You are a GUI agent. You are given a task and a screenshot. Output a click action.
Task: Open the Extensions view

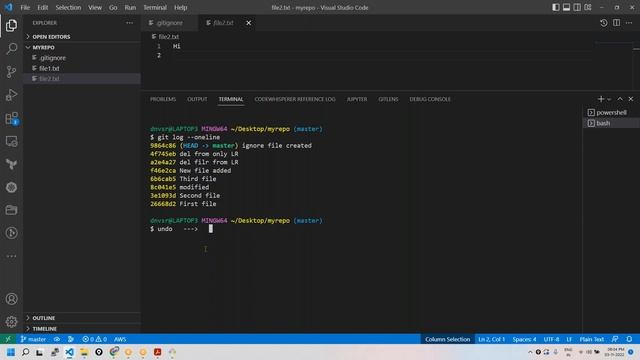click(11, 118)
